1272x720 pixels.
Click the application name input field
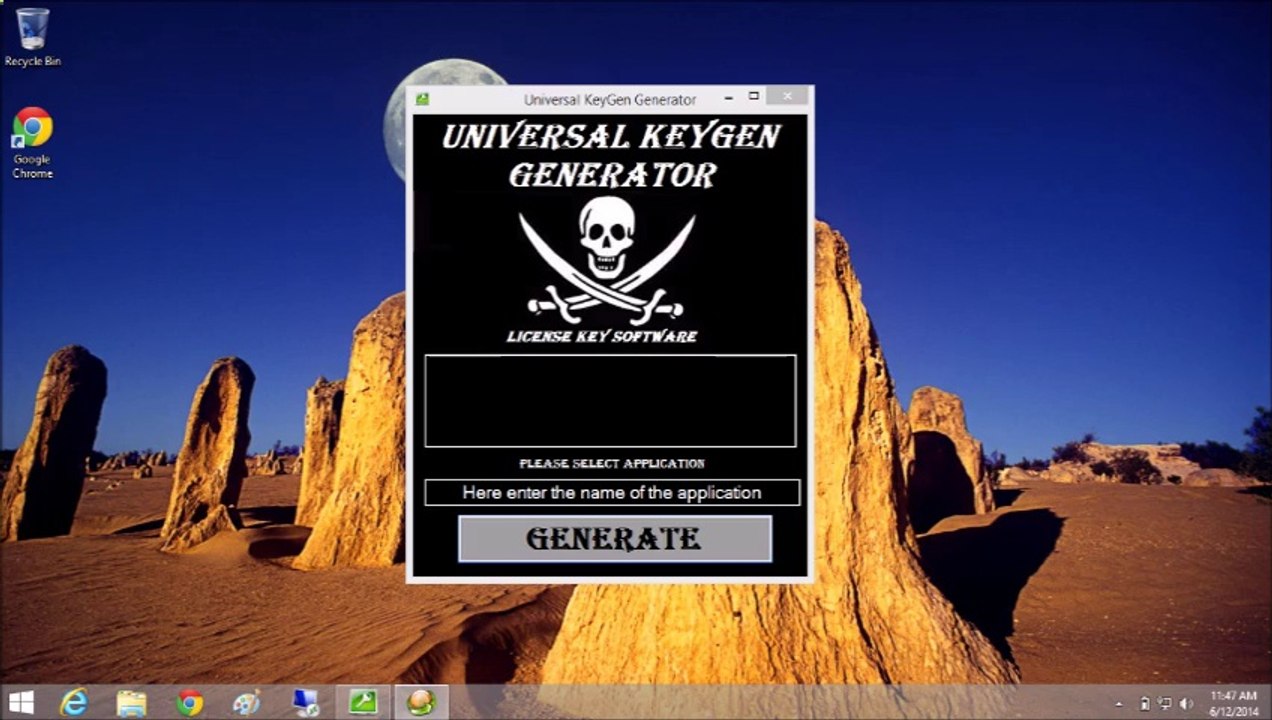click(x=612, y=493)
